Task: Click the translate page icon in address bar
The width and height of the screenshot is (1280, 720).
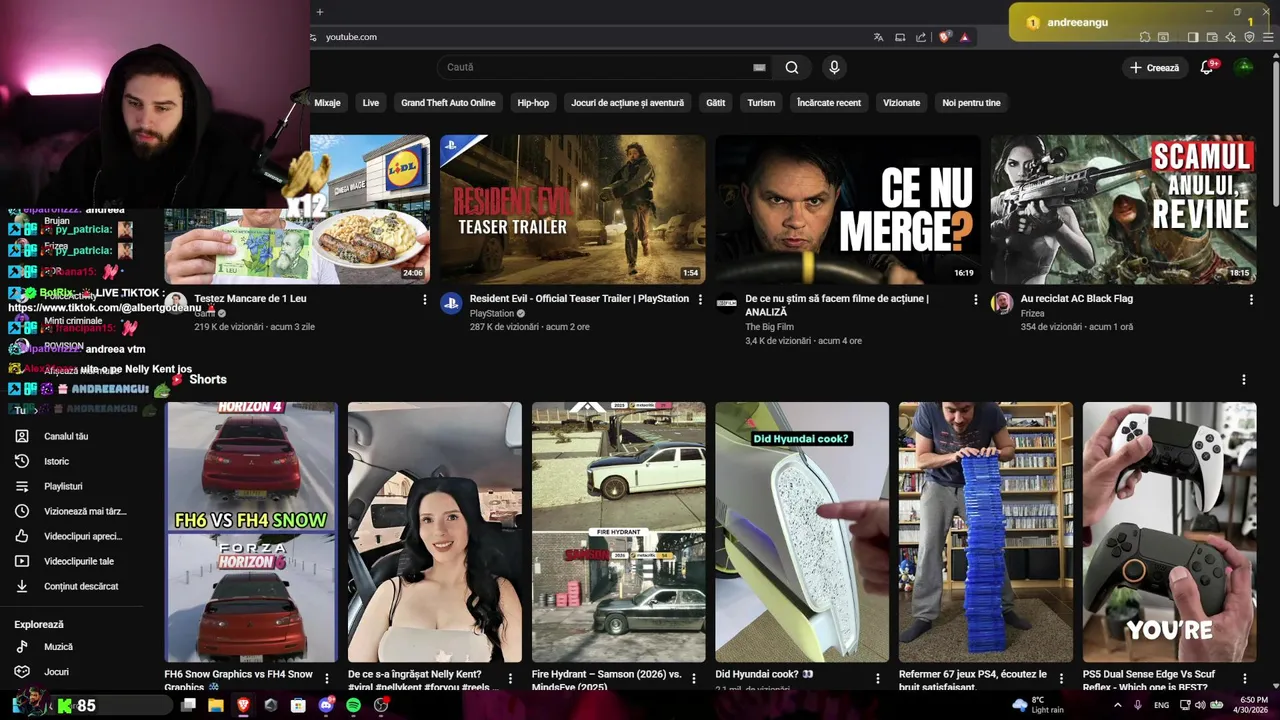Action: pyautogui.click(x=878, y=37)
